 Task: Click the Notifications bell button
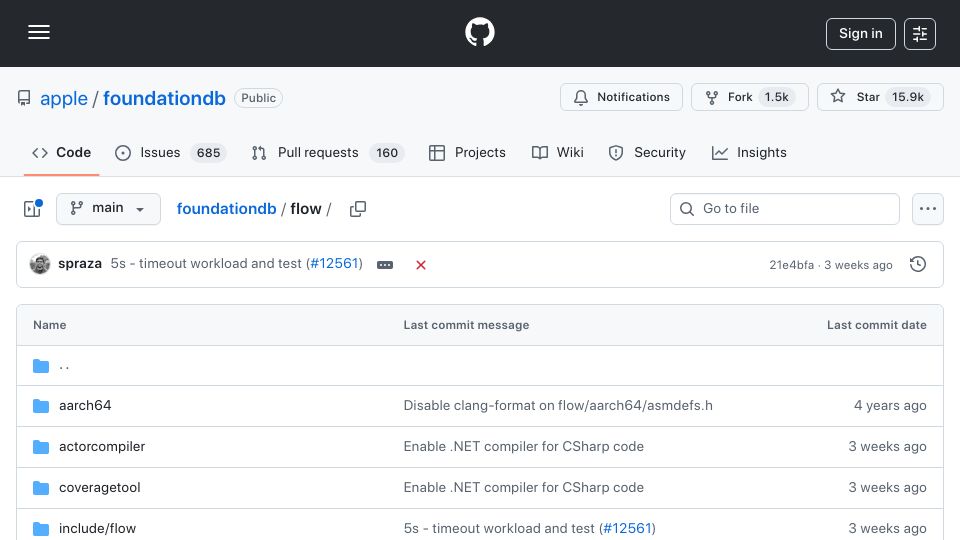[x=621, y=97]
